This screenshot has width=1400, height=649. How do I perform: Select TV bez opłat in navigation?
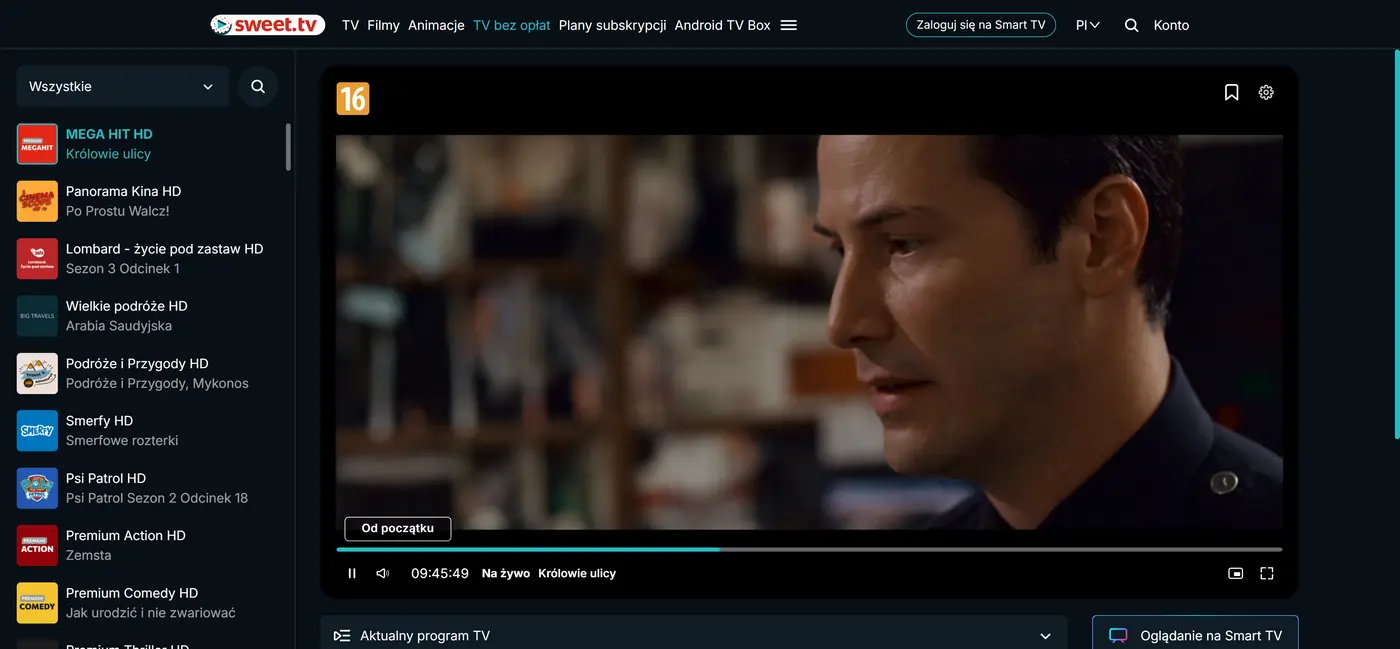(x=512, y=25)
